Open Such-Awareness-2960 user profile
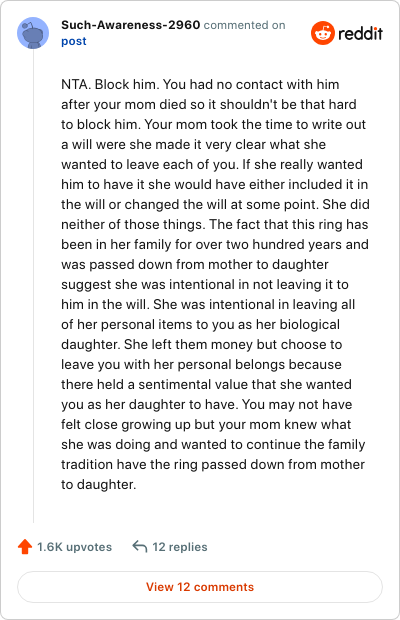The width and height of the screenshot is (400, 620). tap(130, 25)
